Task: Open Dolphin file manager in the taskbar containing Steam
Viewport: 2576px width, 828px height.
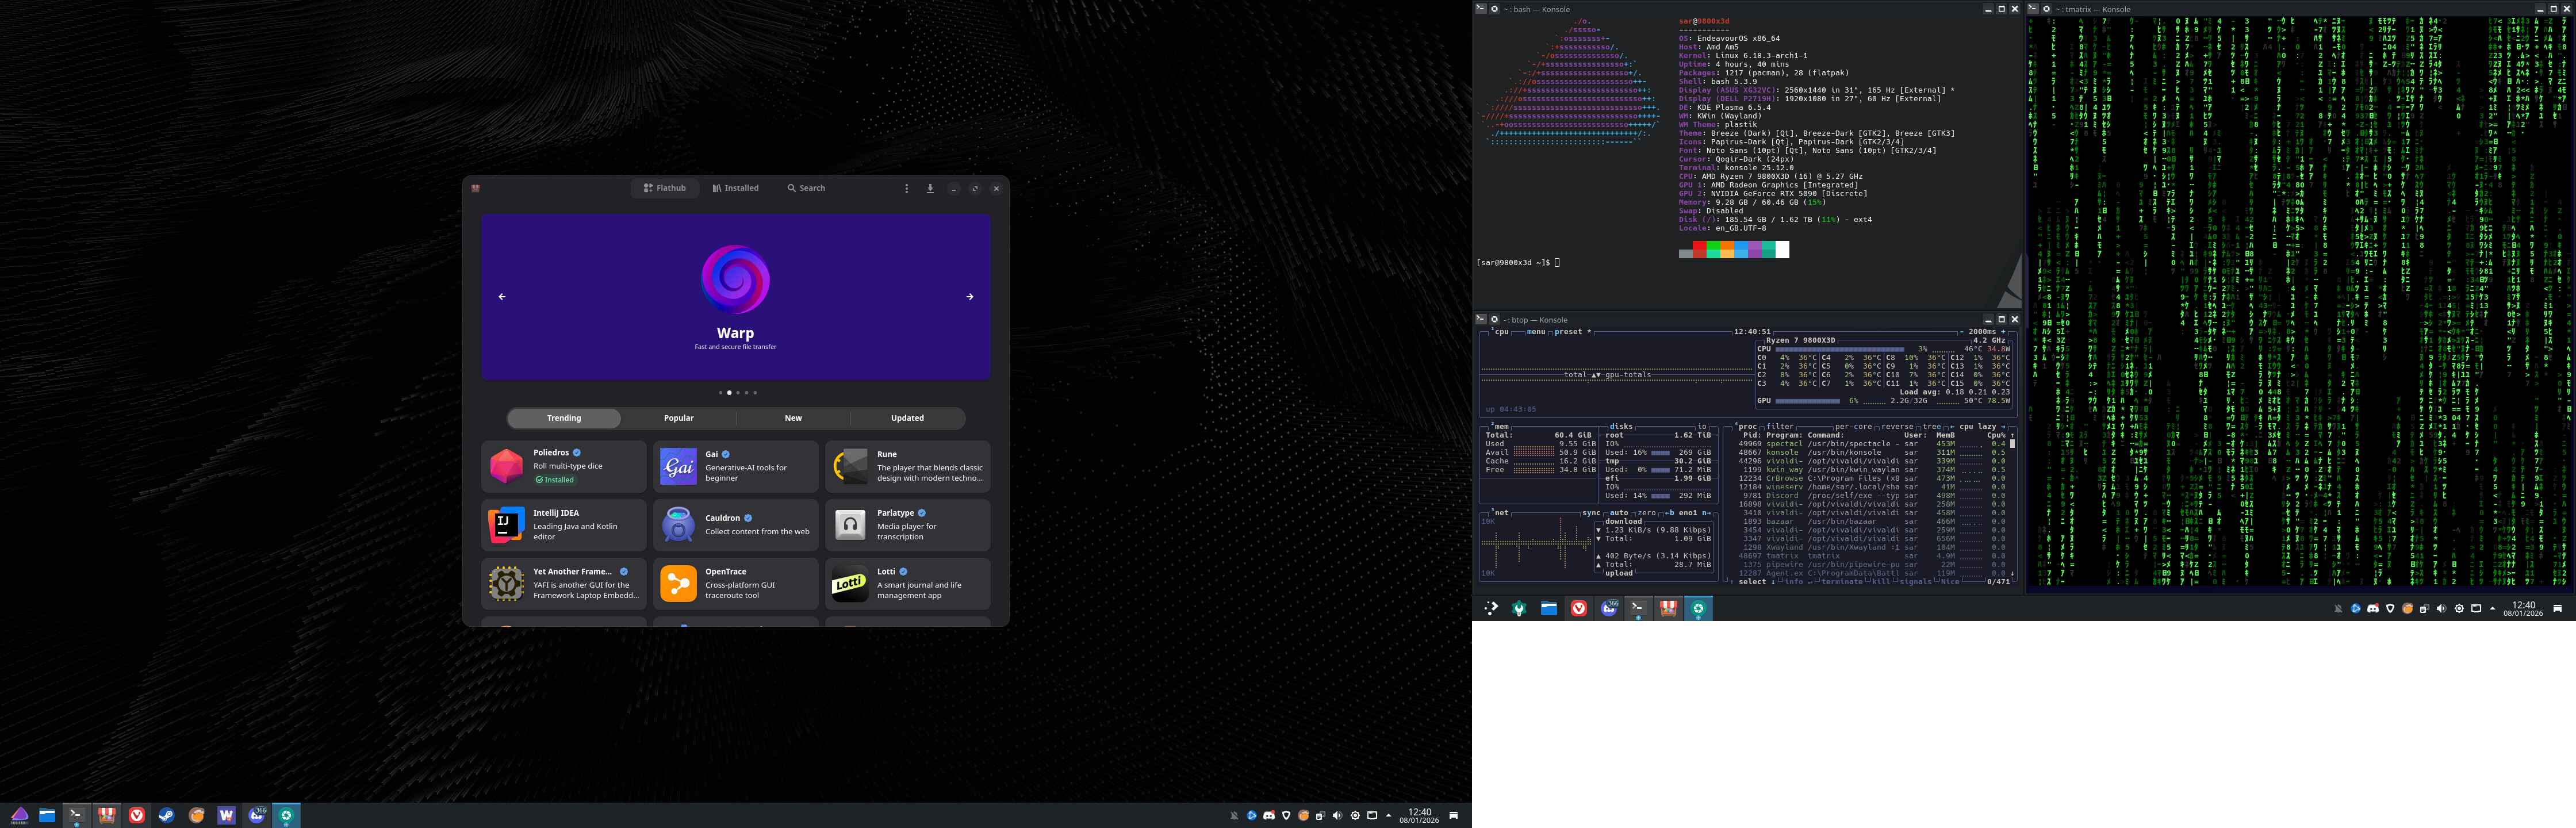Action: coord(47,815)
